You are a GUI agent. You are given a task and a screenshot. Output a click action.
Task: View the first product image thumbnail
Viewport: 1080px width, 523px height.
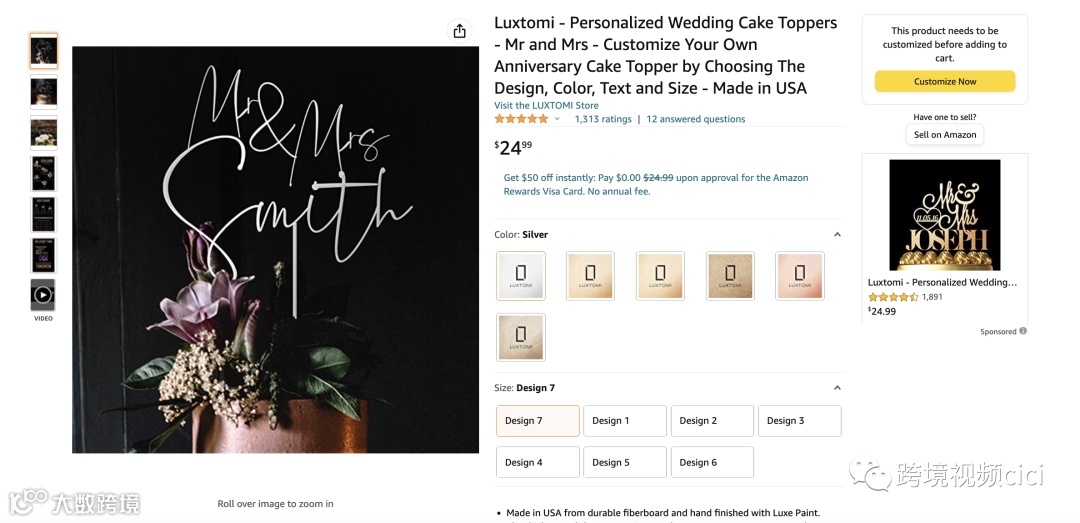pos(43,51)
